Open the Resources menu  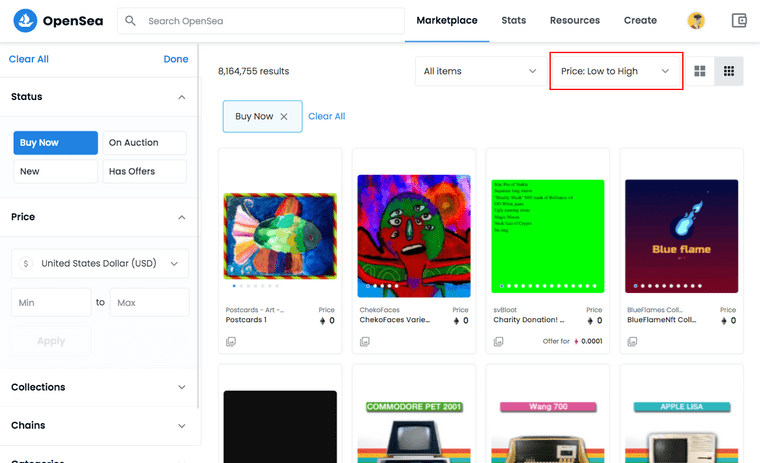pyautogui.click(x=575, y=20)
